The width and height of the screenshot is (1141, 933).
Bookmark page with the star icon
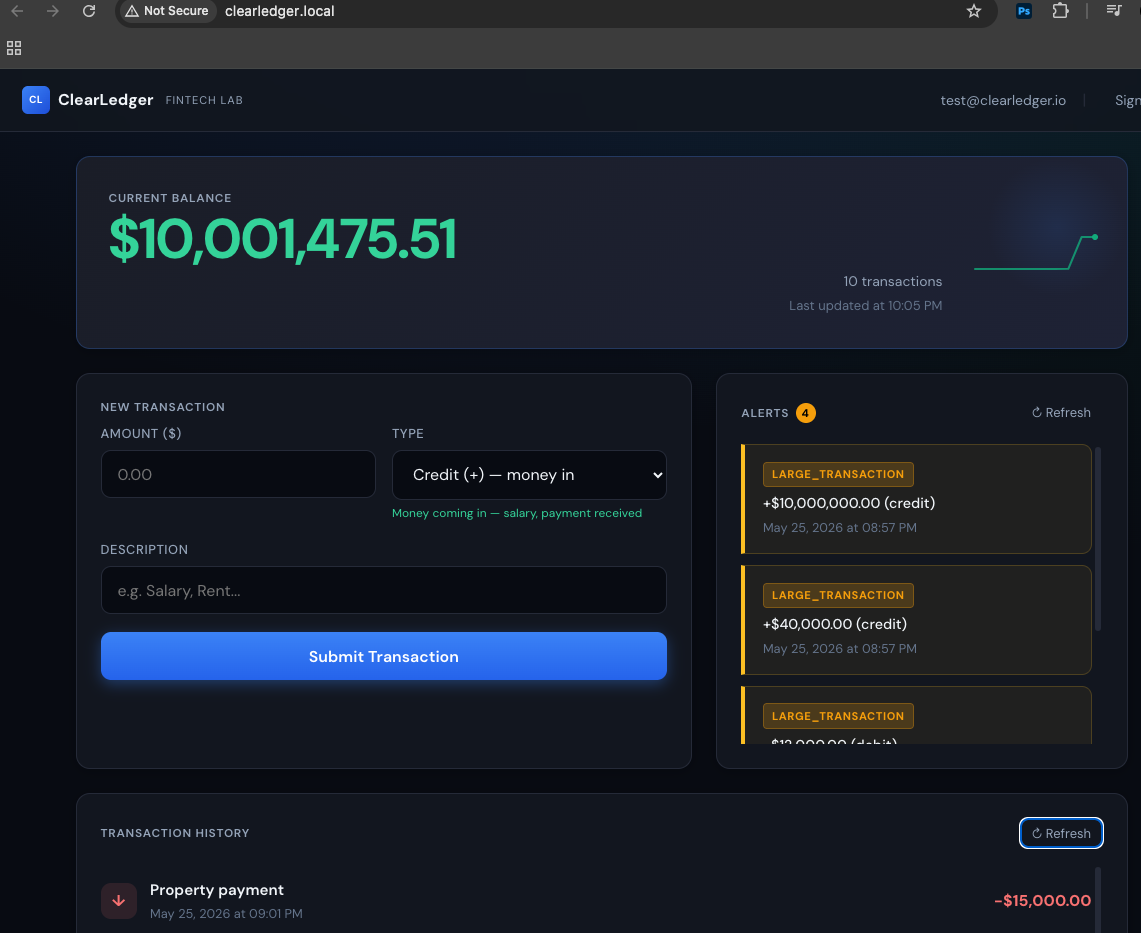974,11
